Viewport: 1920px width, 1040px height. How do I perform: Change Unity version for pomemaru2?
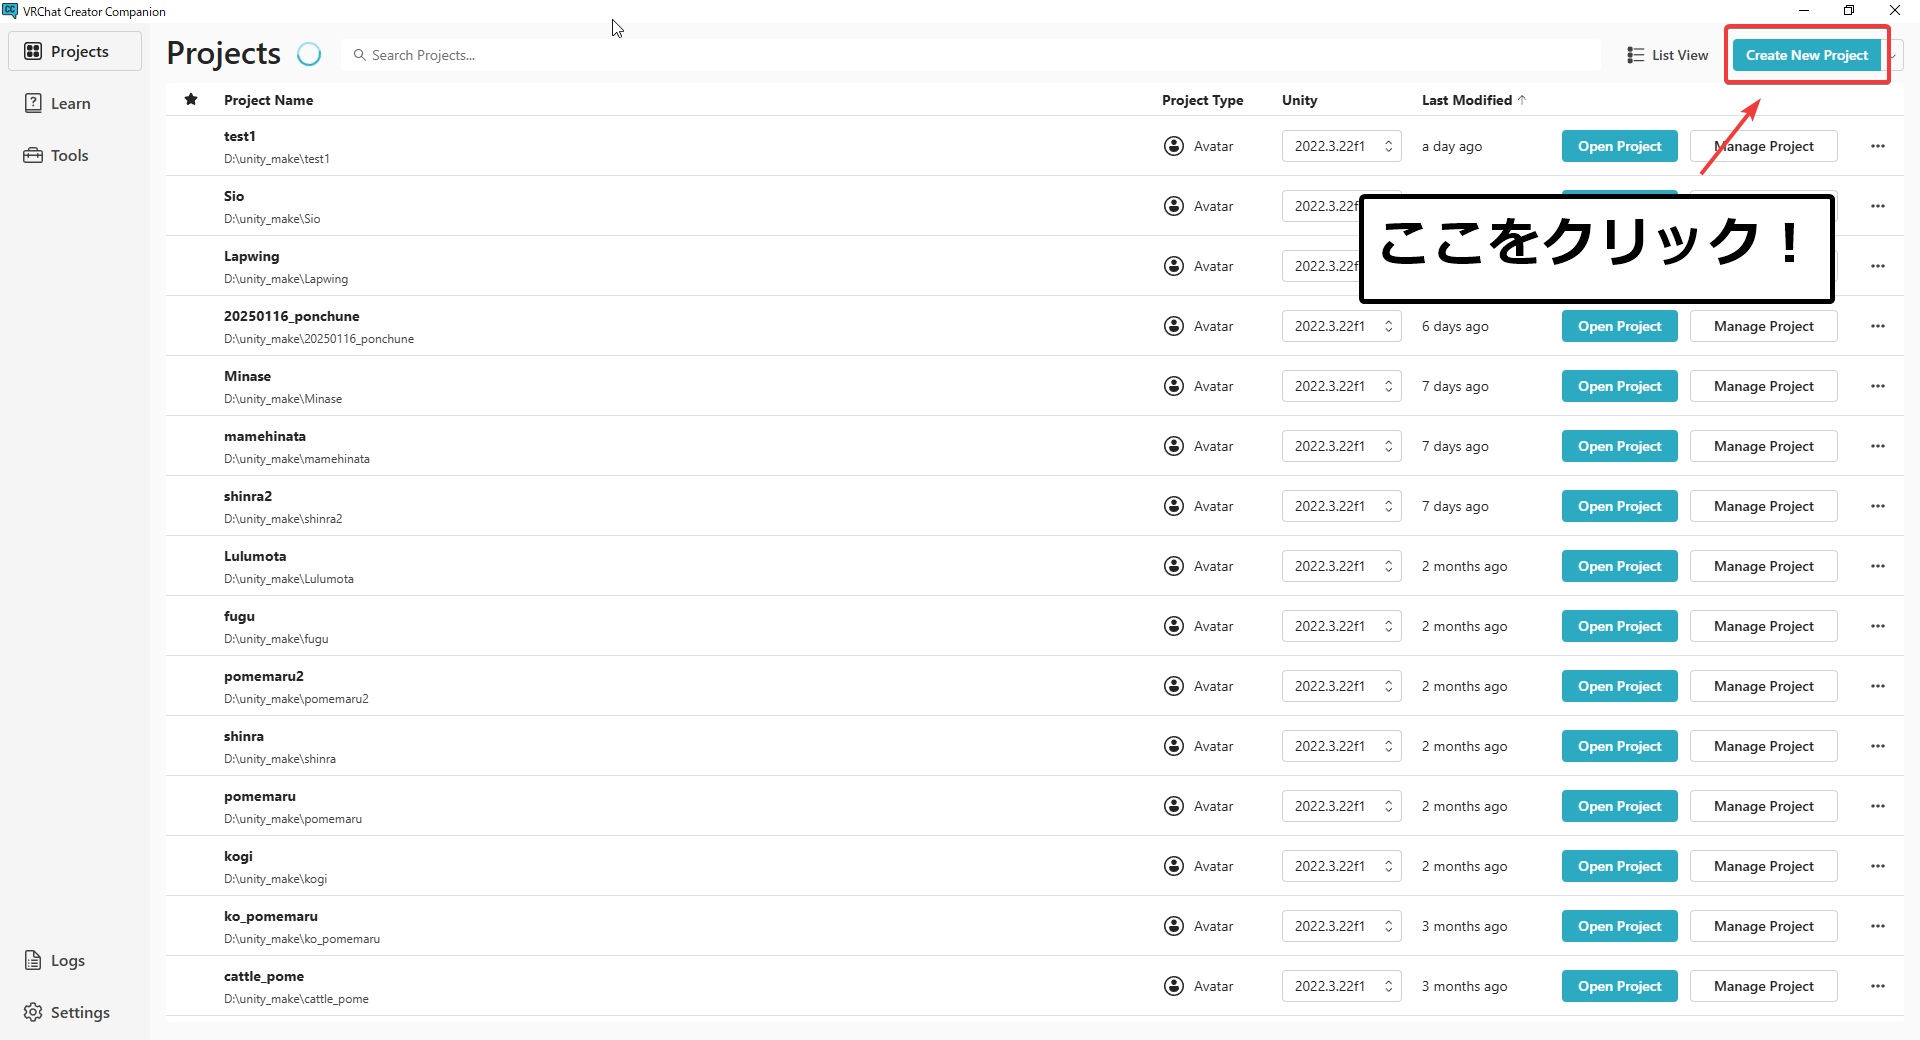click(x=1341, y=686)
